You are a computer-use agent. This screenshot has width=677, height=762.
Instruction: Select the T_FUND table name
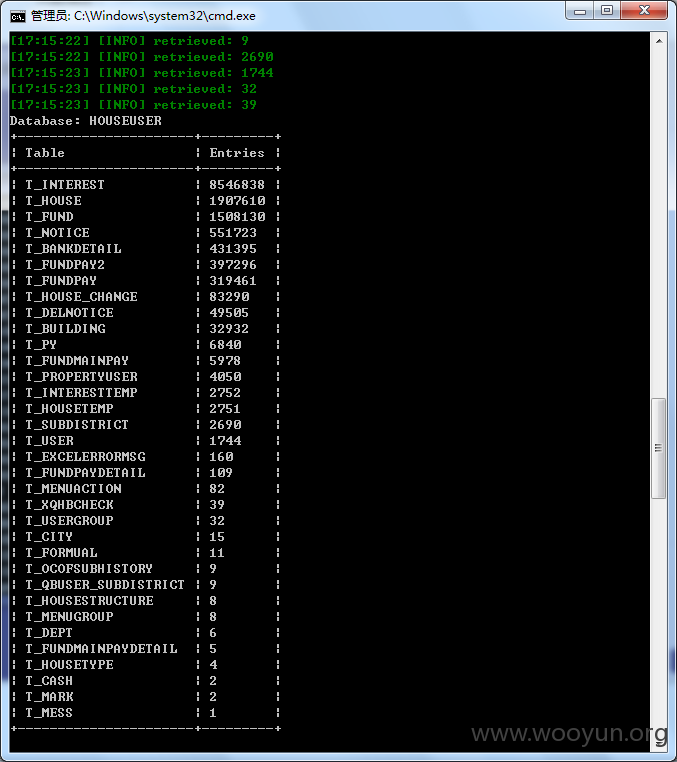(50, 217)
